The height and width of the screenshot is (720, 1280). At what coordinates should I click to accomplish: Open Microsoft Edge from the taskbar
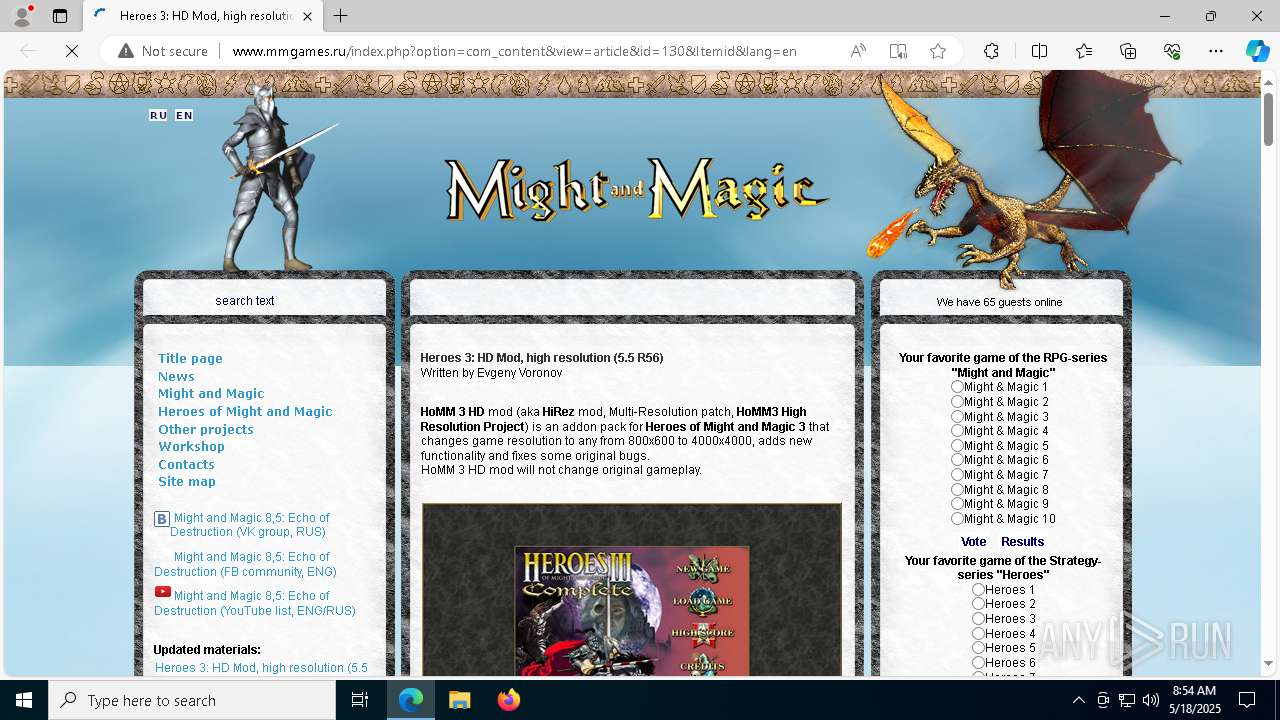(x=411, y=700)
